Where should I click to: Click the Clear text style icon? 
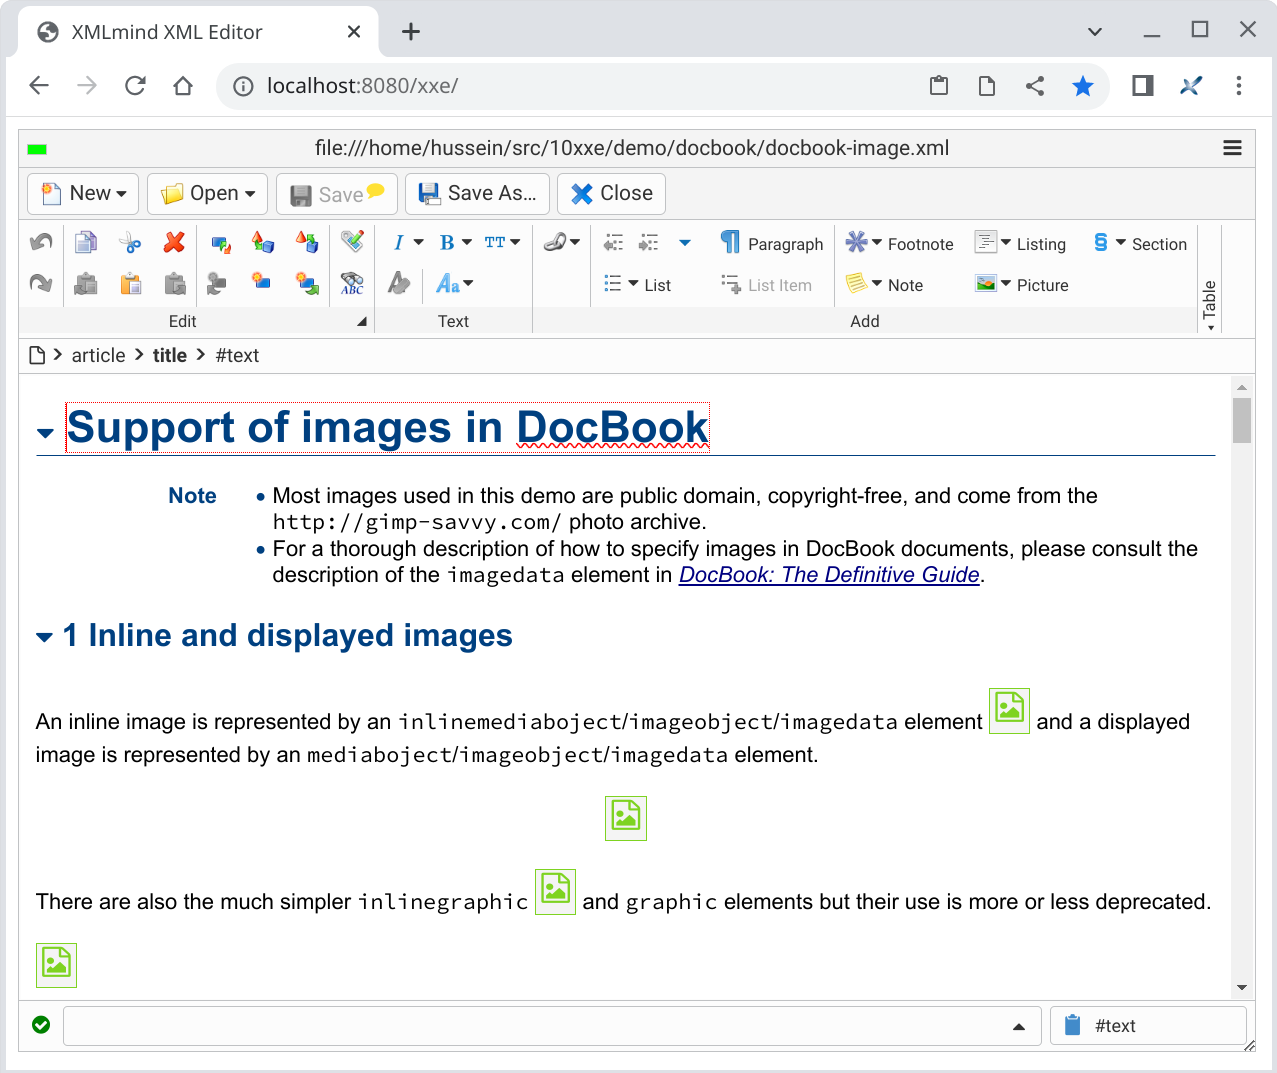coord(399,284)
